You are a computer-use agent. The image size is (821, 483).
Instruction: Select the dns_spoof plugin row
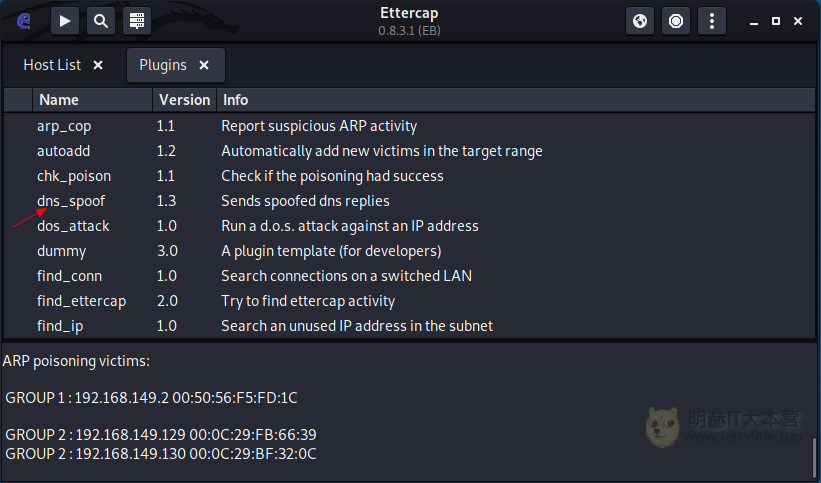pyautogui.click(x=409, y=201)
